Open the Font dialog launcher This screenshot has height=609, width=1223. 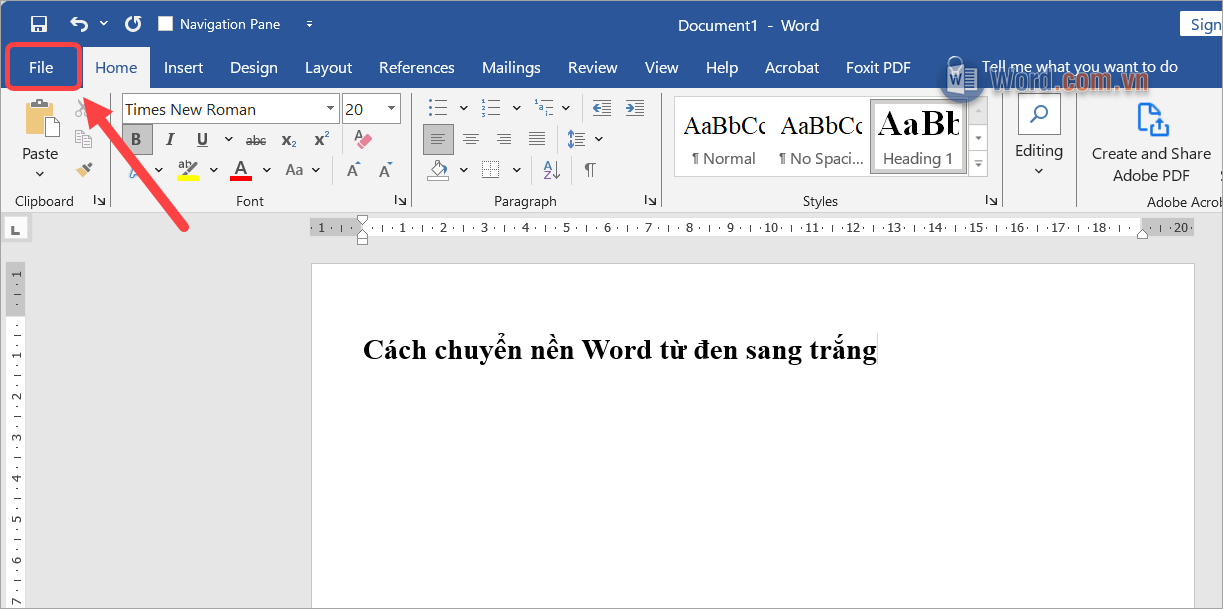[x=400, y=201]
